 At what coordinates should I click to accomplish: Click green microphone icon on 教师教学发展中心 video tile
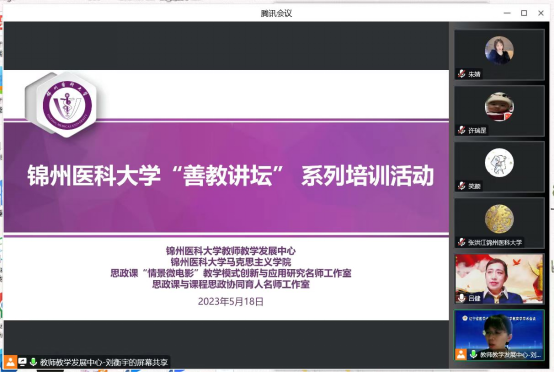(473, 354)
